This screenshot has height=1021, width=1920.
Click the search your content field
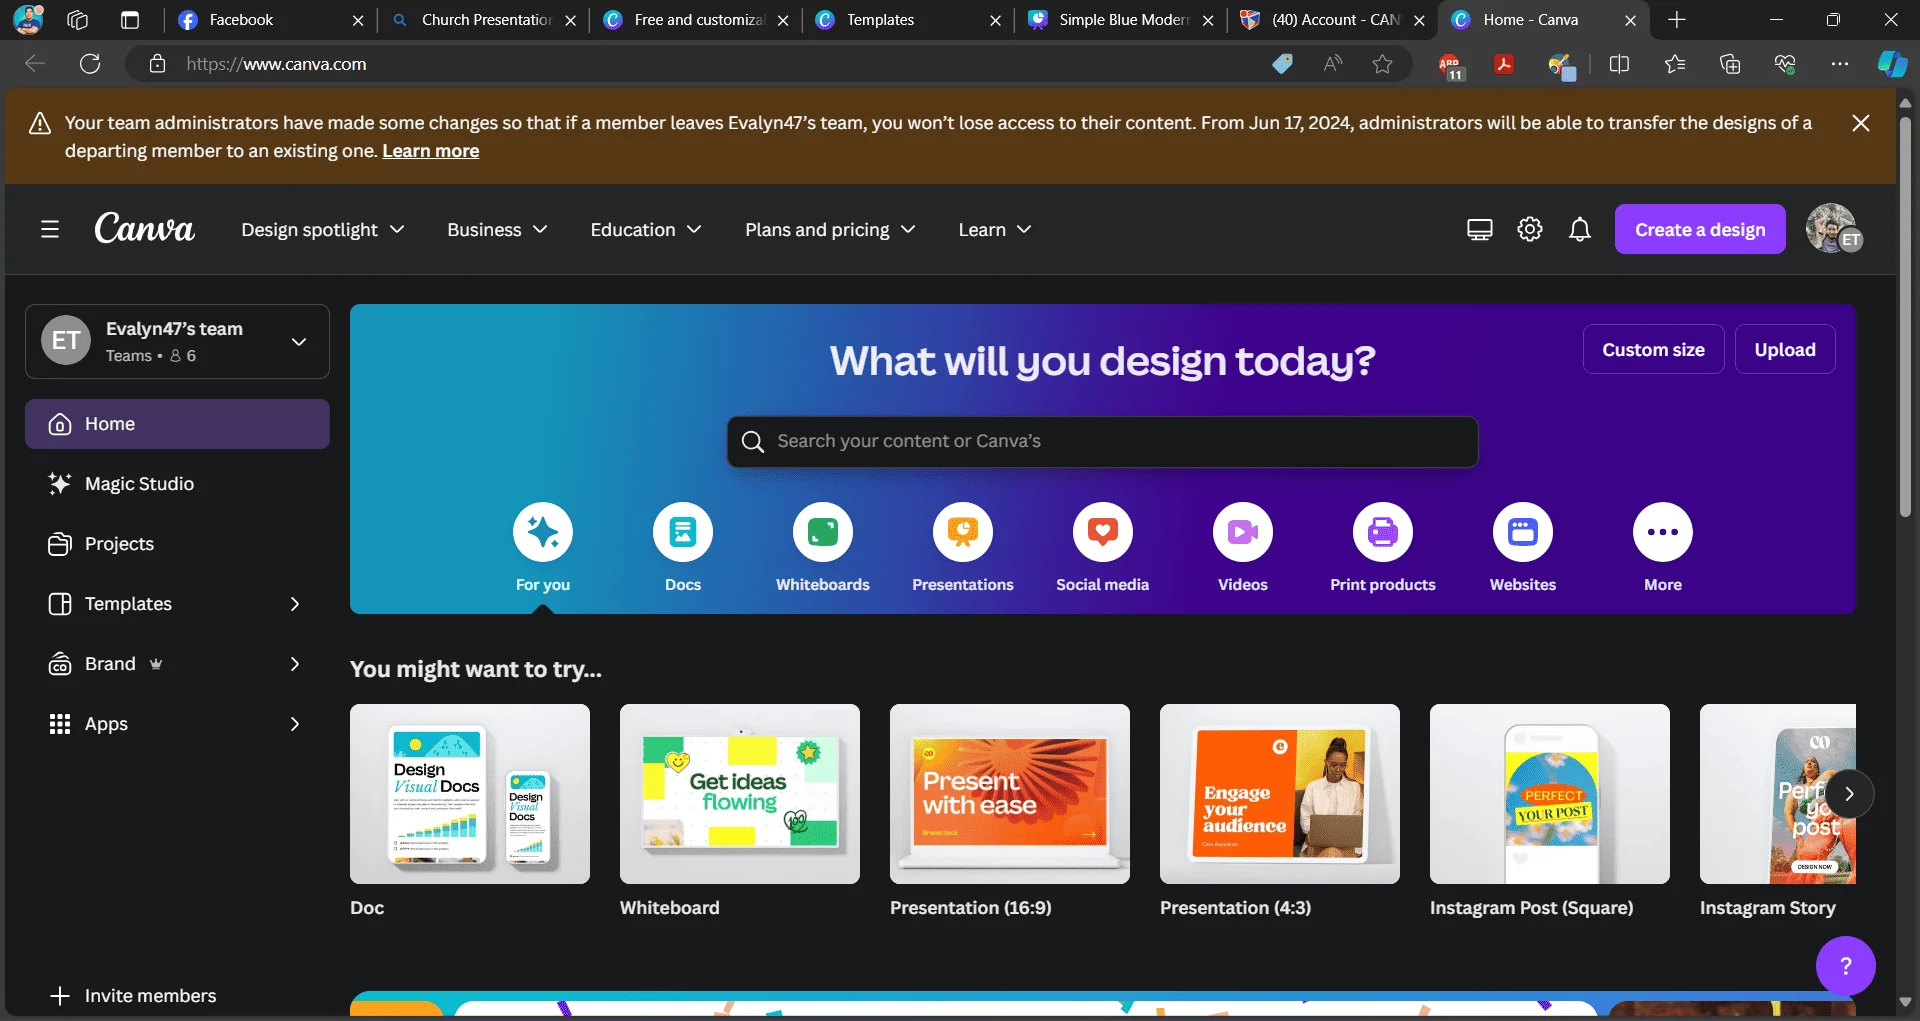1102,442
